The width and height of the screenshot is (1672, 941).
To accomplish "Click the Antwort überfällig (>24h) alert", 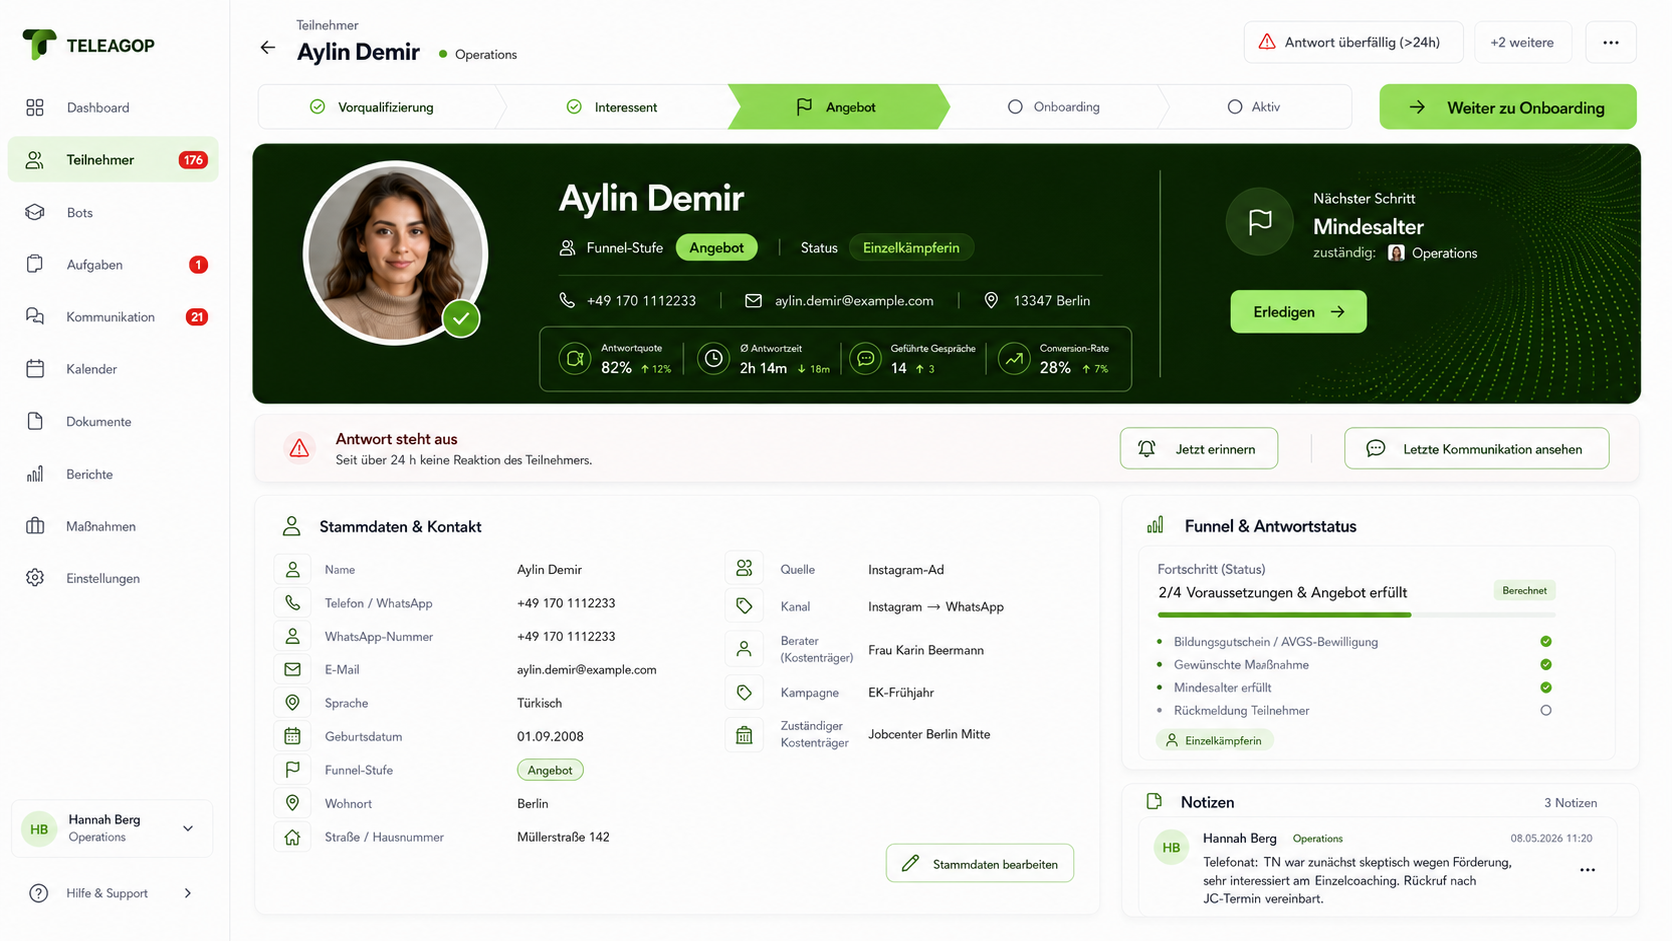I will click(1353, 42).
